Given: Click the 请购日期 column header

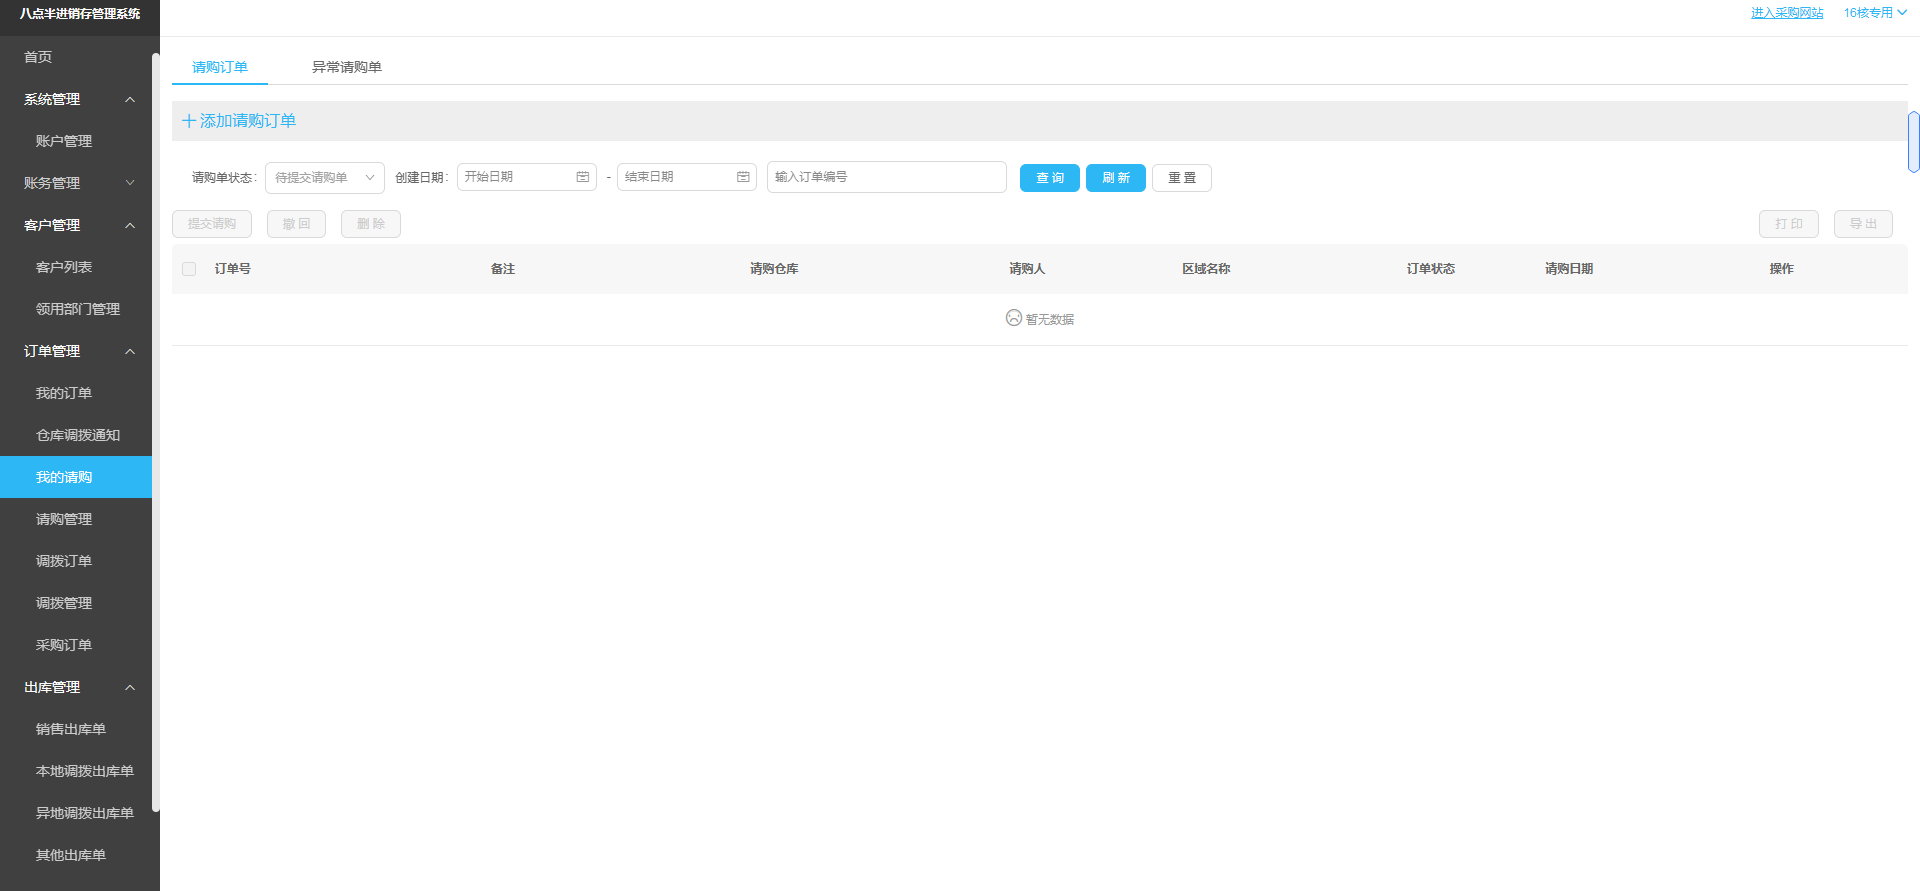Looking at the screenshot, I should coord(1569,269).
